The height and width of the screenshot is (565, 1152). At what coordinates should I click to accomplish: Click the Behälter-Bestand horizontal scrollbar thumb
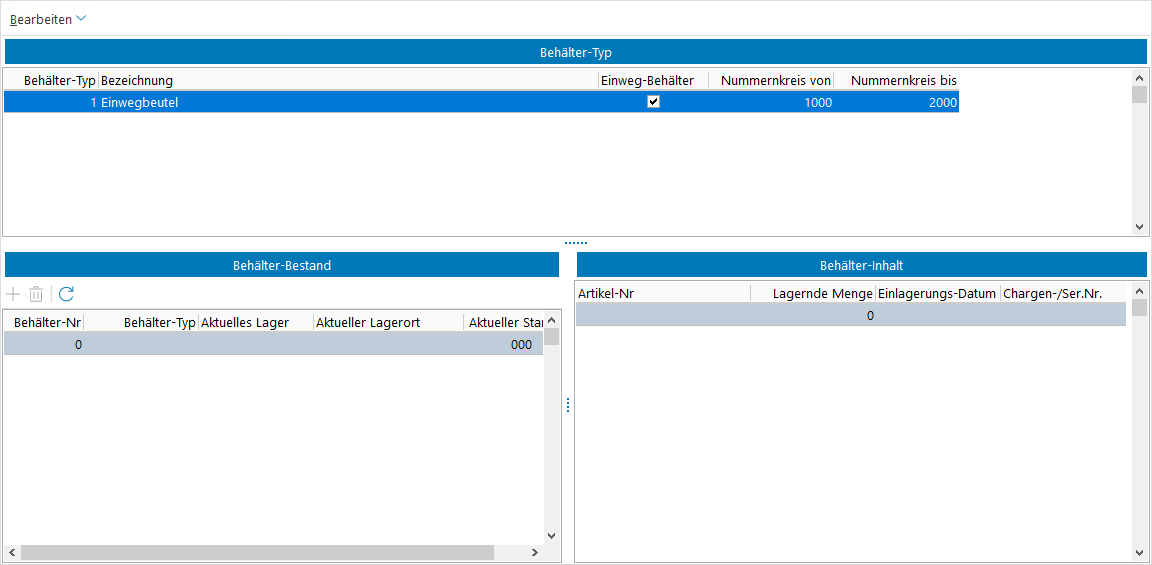pyautogui.click(x=257, y=552)
